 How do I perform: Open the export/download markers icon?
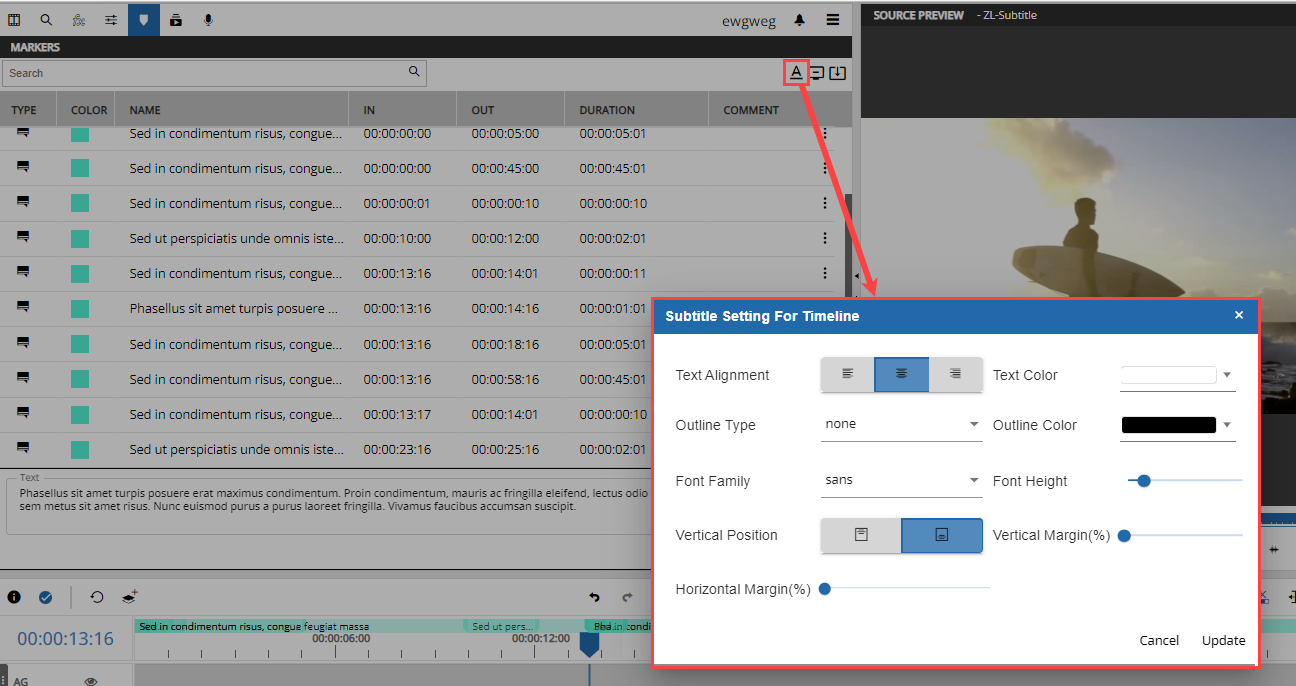coord(838,72)
